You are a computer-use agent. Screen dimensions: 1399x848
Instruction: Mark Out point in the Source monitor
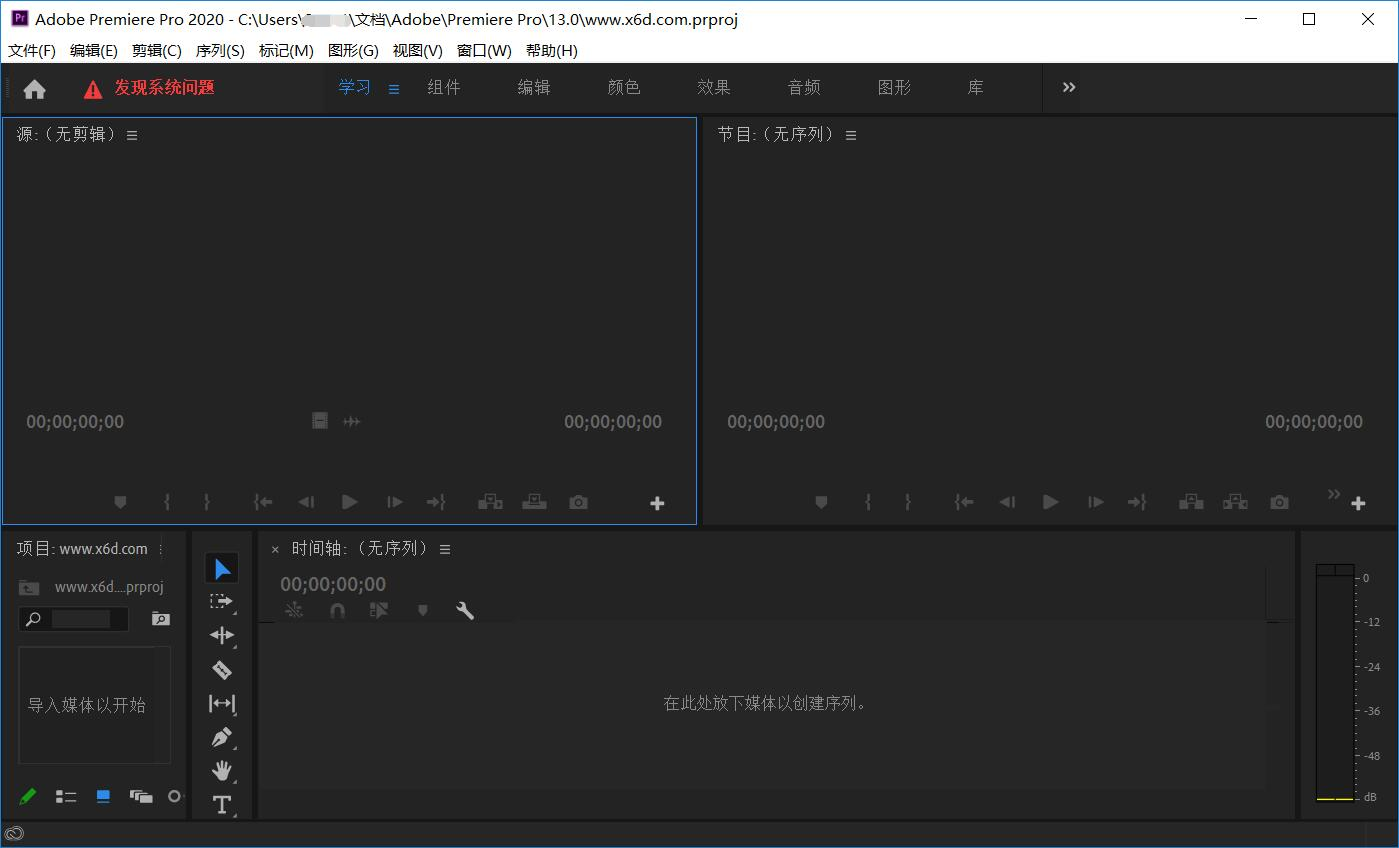click(207, 502)
